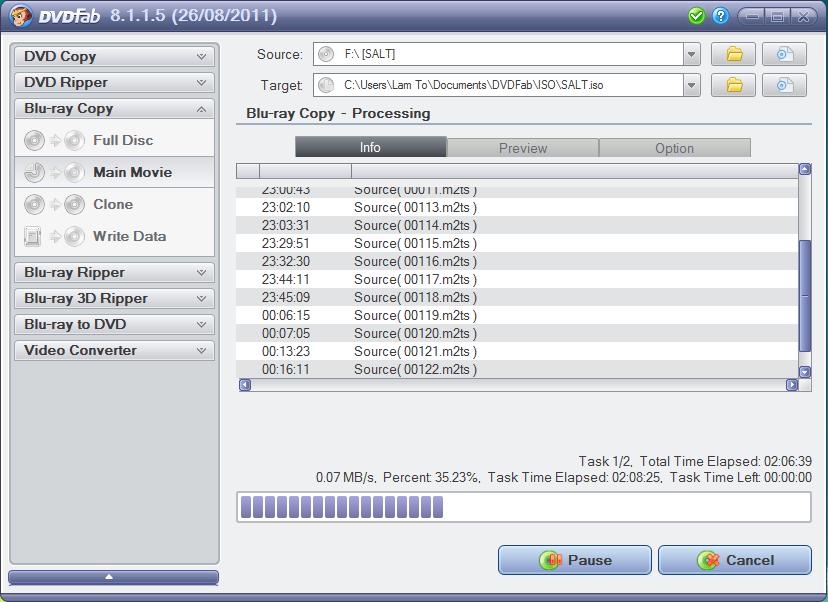Switch to the Option tab

(x=675, y=148)
